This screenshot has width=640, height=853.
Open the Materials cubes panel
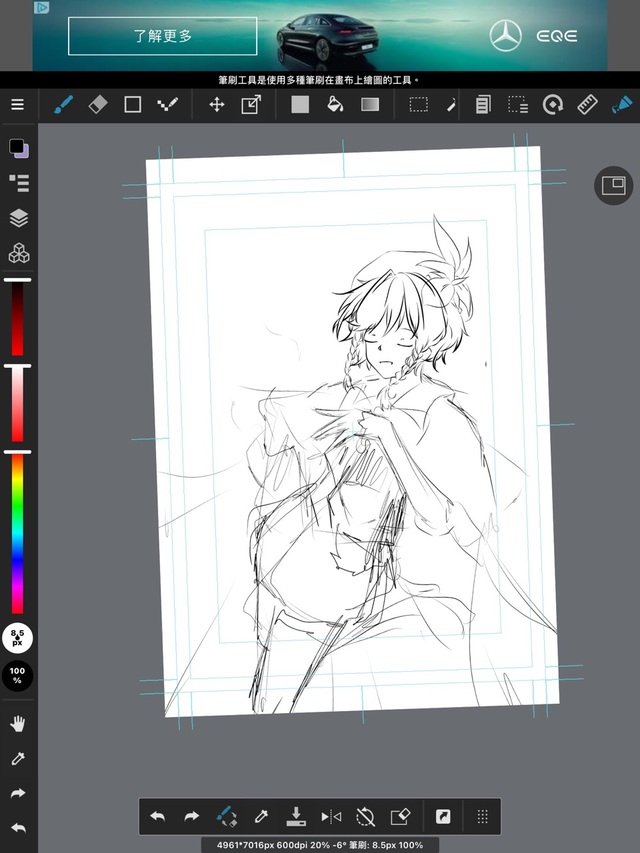18,253
